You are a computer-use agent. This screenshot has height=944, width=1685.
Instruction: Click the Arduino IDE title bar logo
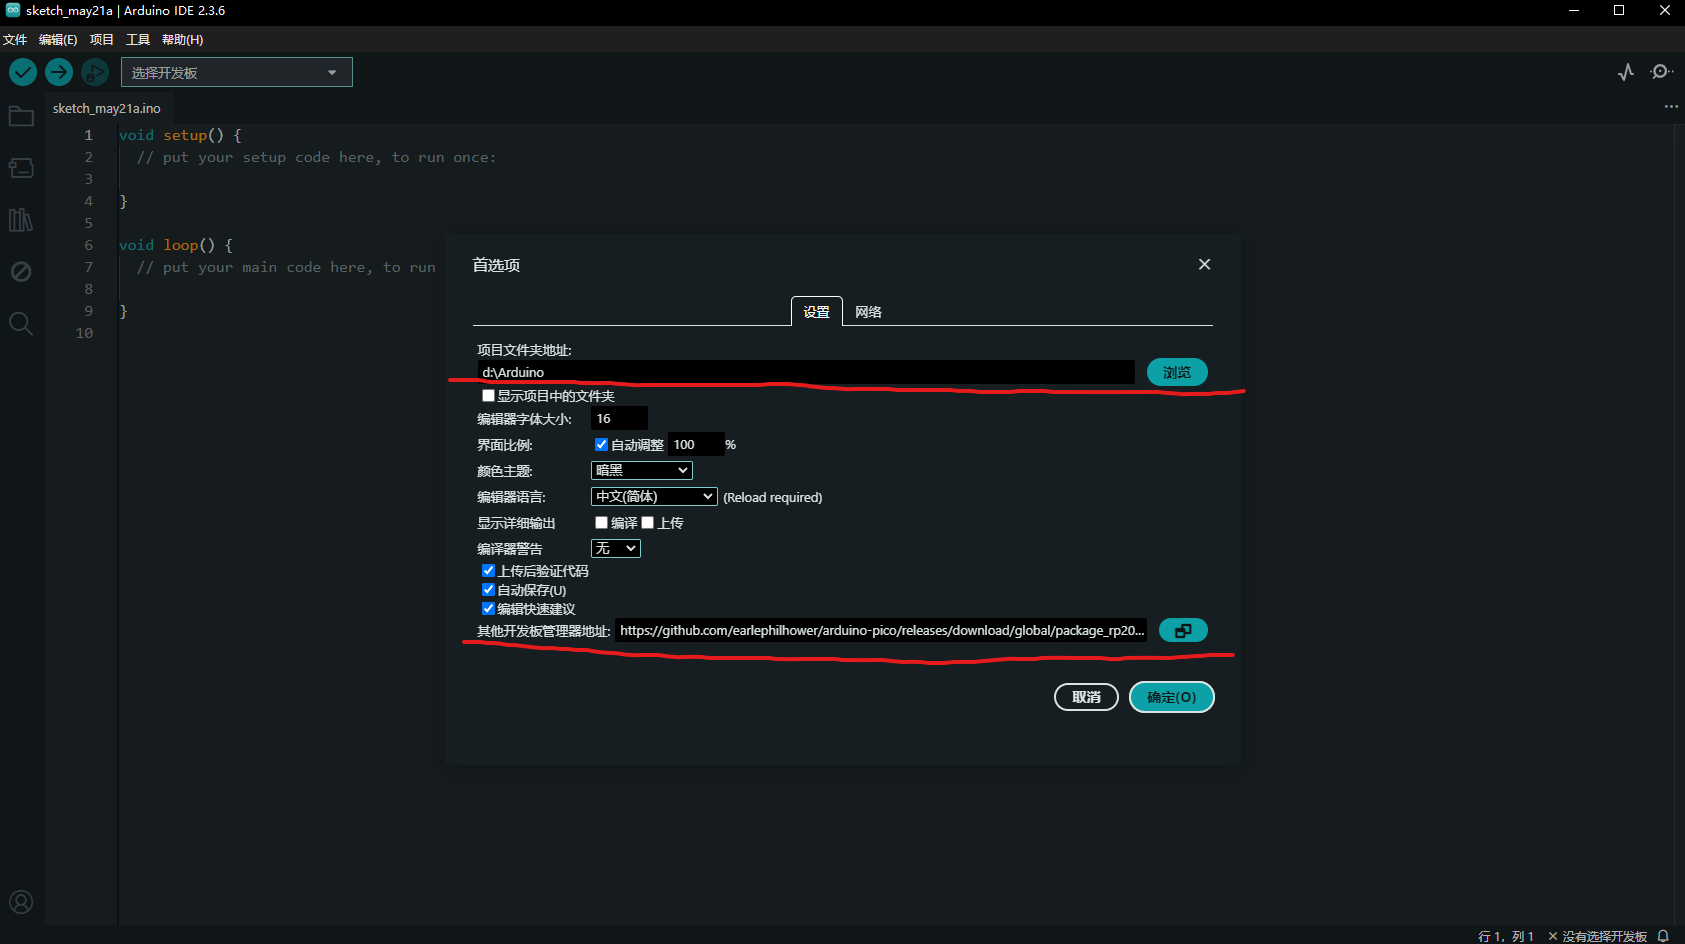pos(12,10)
